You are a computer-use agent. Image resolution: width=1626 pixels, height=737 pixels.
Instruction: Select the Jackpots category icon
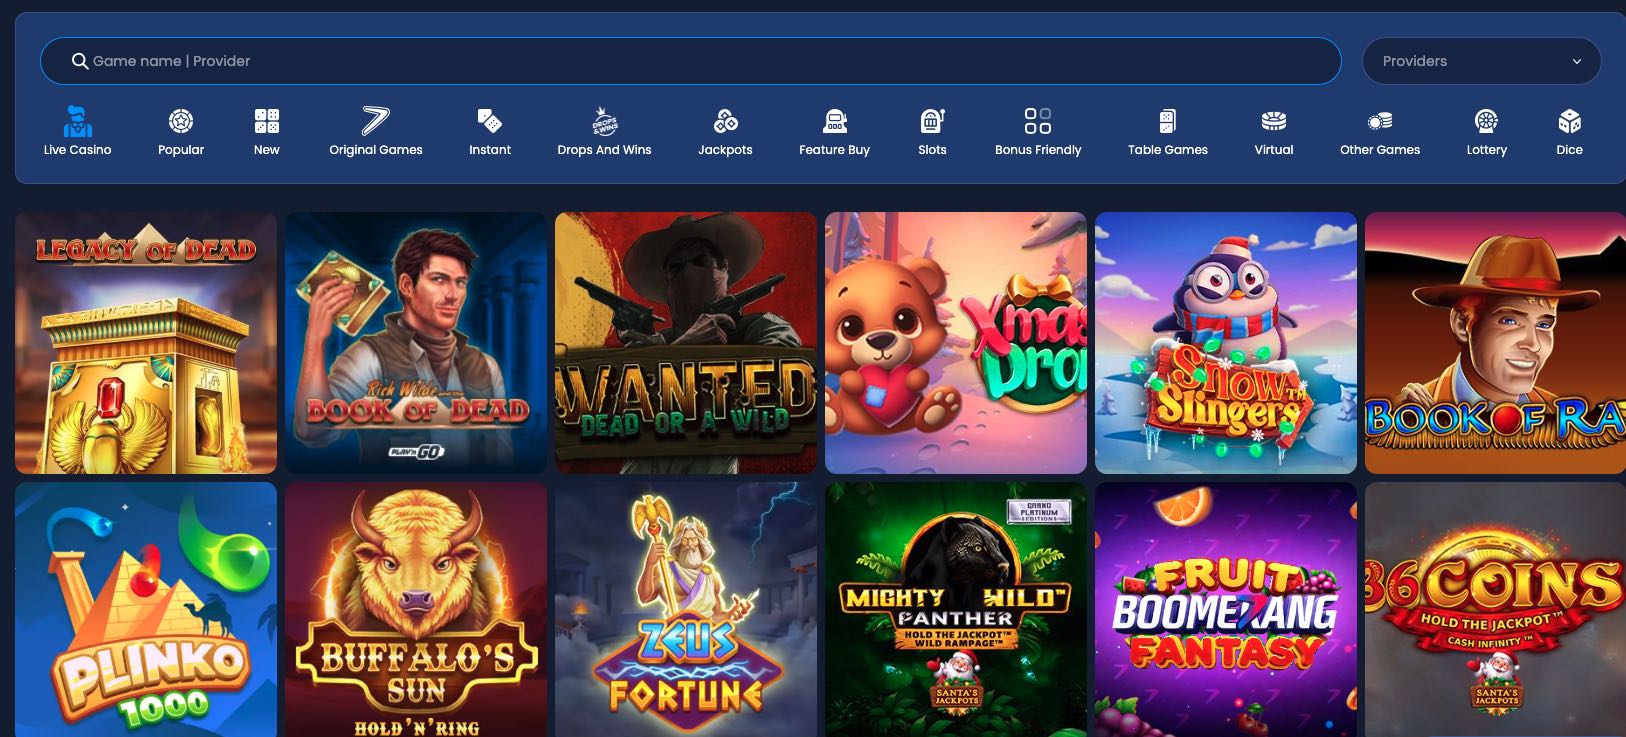tap(725, 121)
